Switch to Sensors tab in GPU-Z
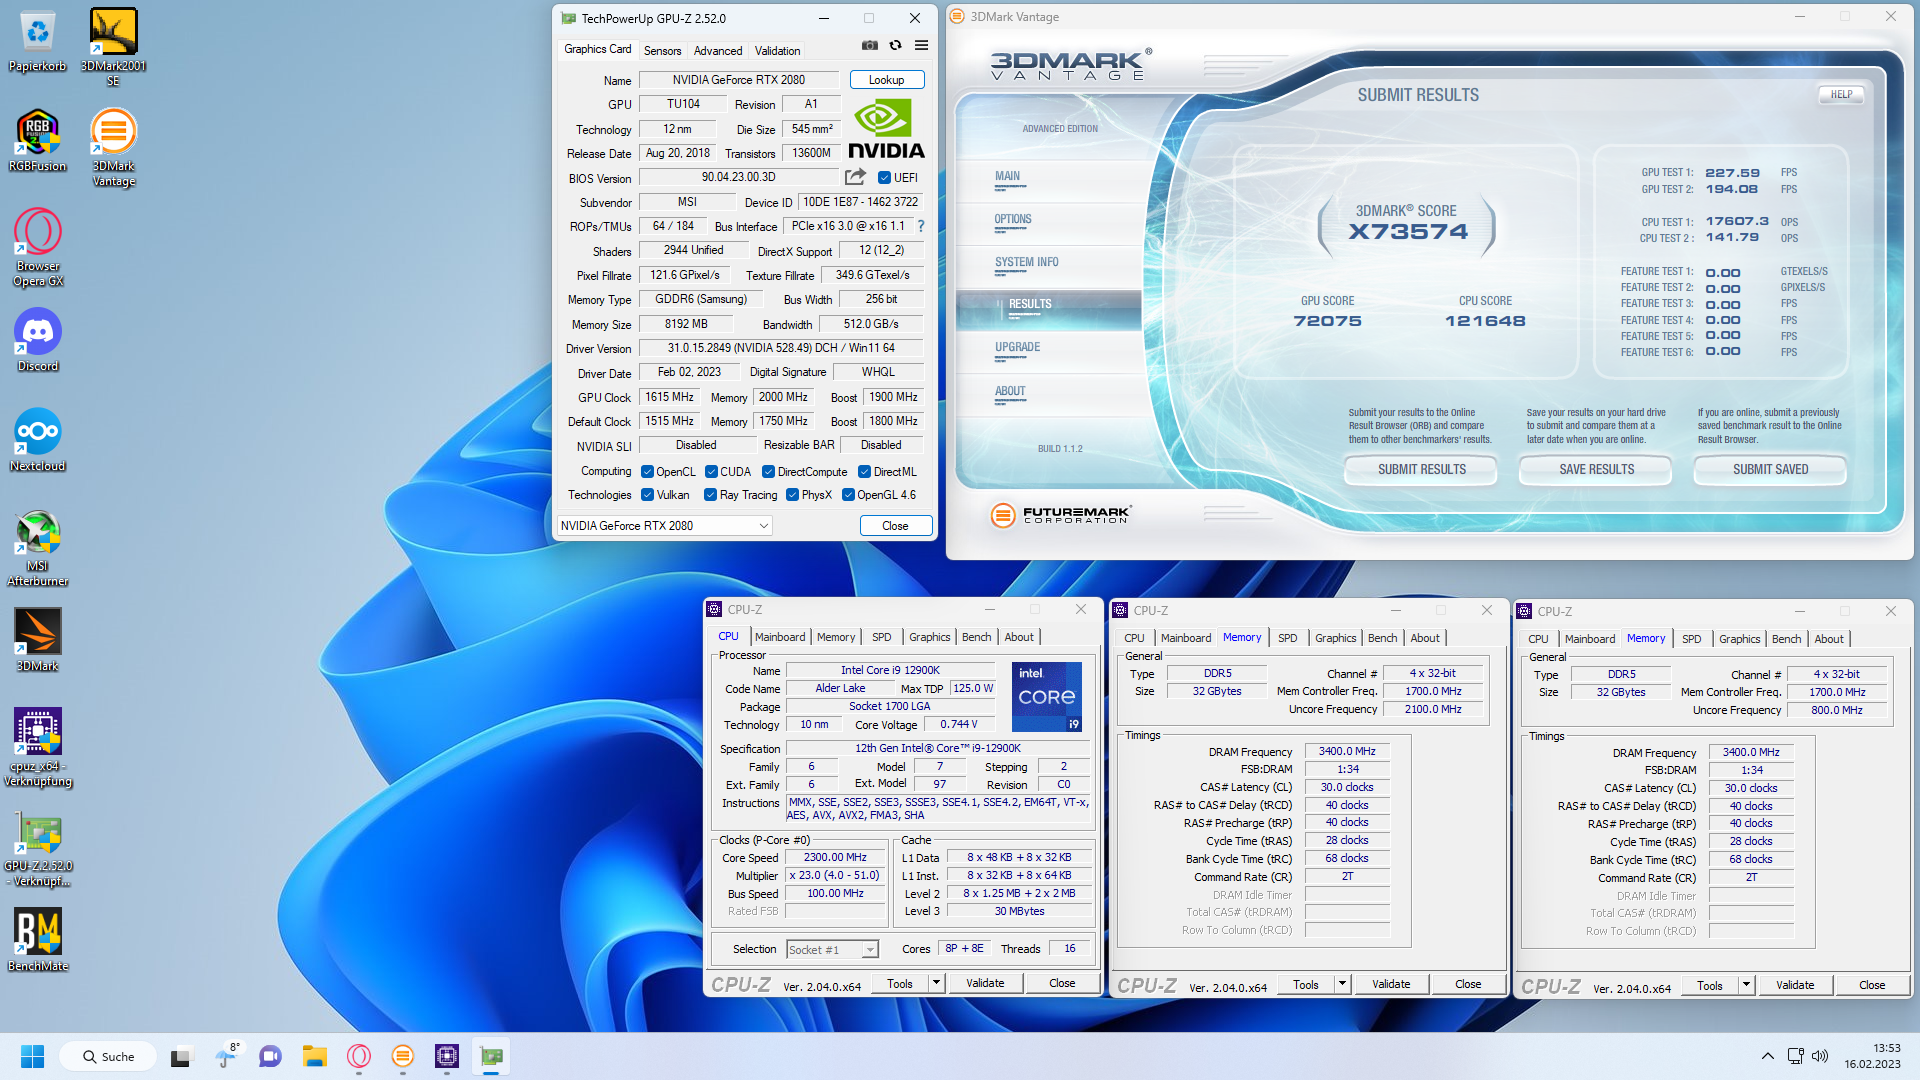This screenshot has height=1080, width=1920. (x=662, y=51)
